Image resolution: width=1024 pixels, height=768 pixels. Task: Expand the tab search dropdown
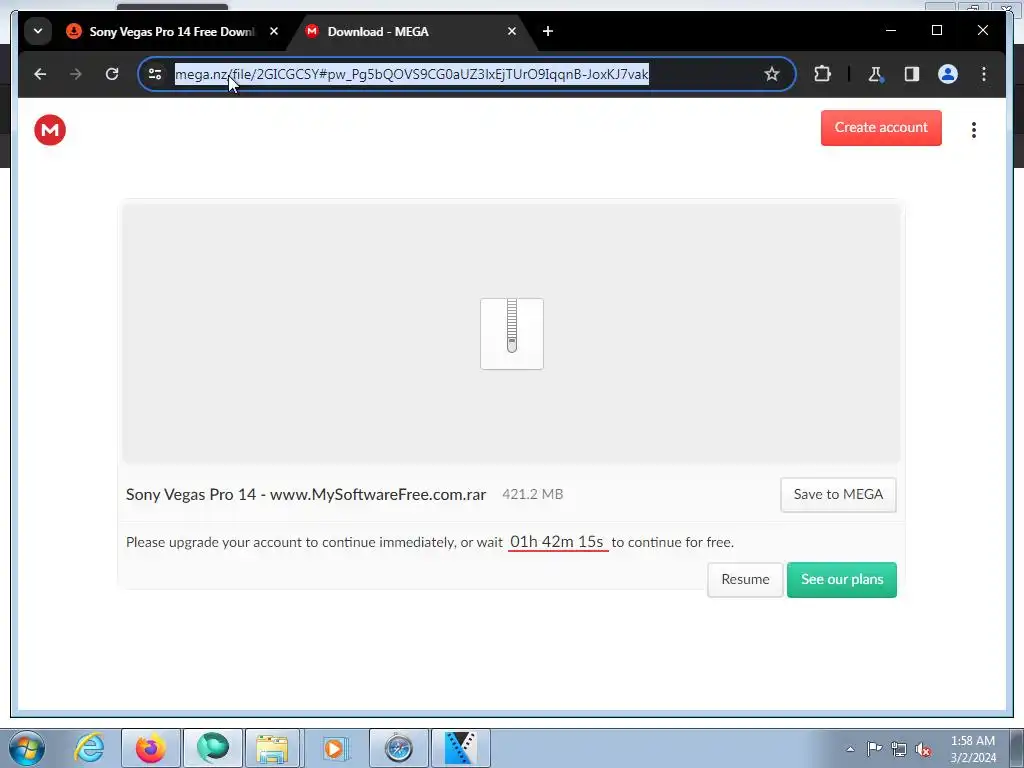[x=38, y=31]
